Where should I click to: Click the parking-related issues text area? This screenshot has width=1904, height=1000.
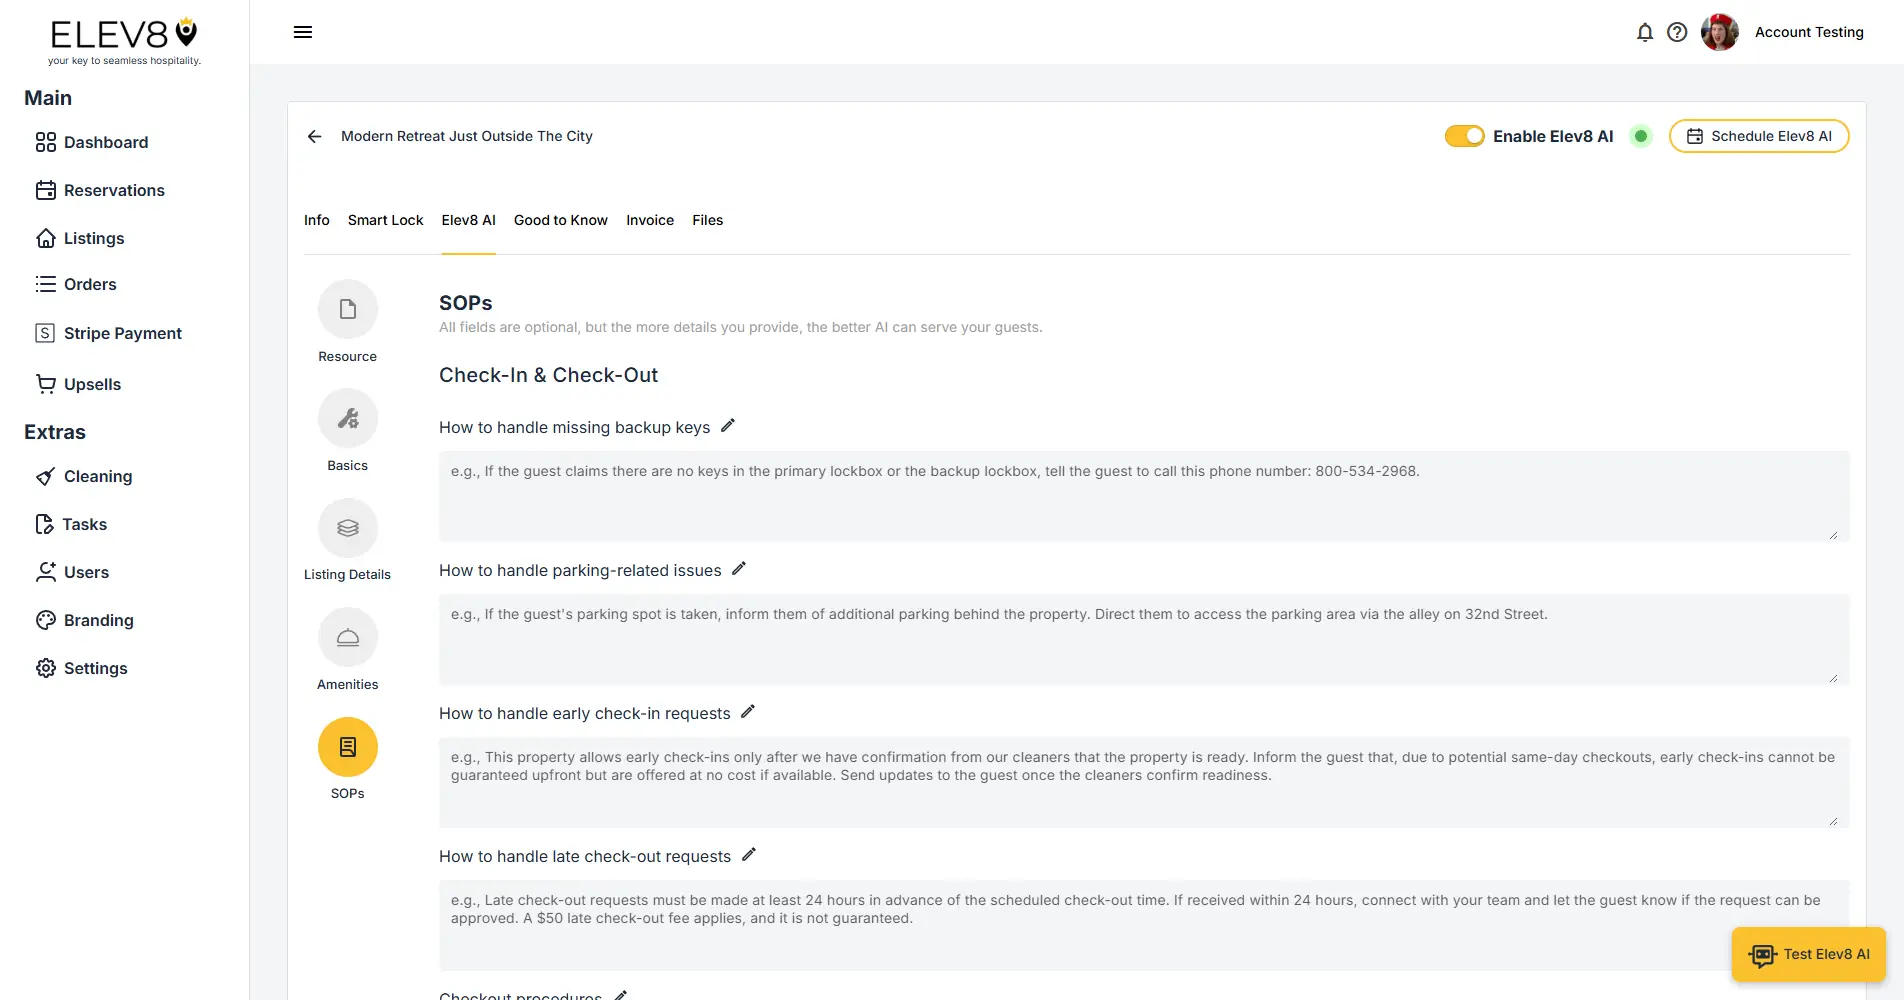coord(1140,640)
